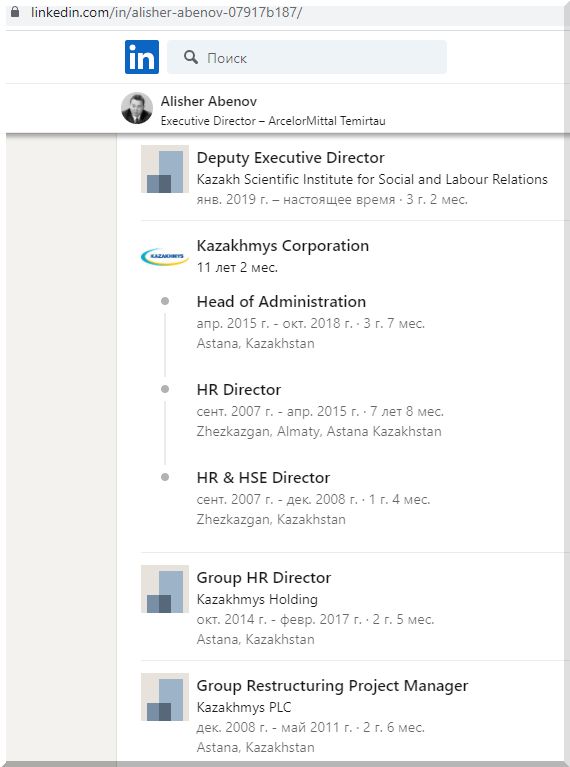Focus the Поиск search field
Image resolution: width=570 pixels, height=767 pixels.
[307, 57]
